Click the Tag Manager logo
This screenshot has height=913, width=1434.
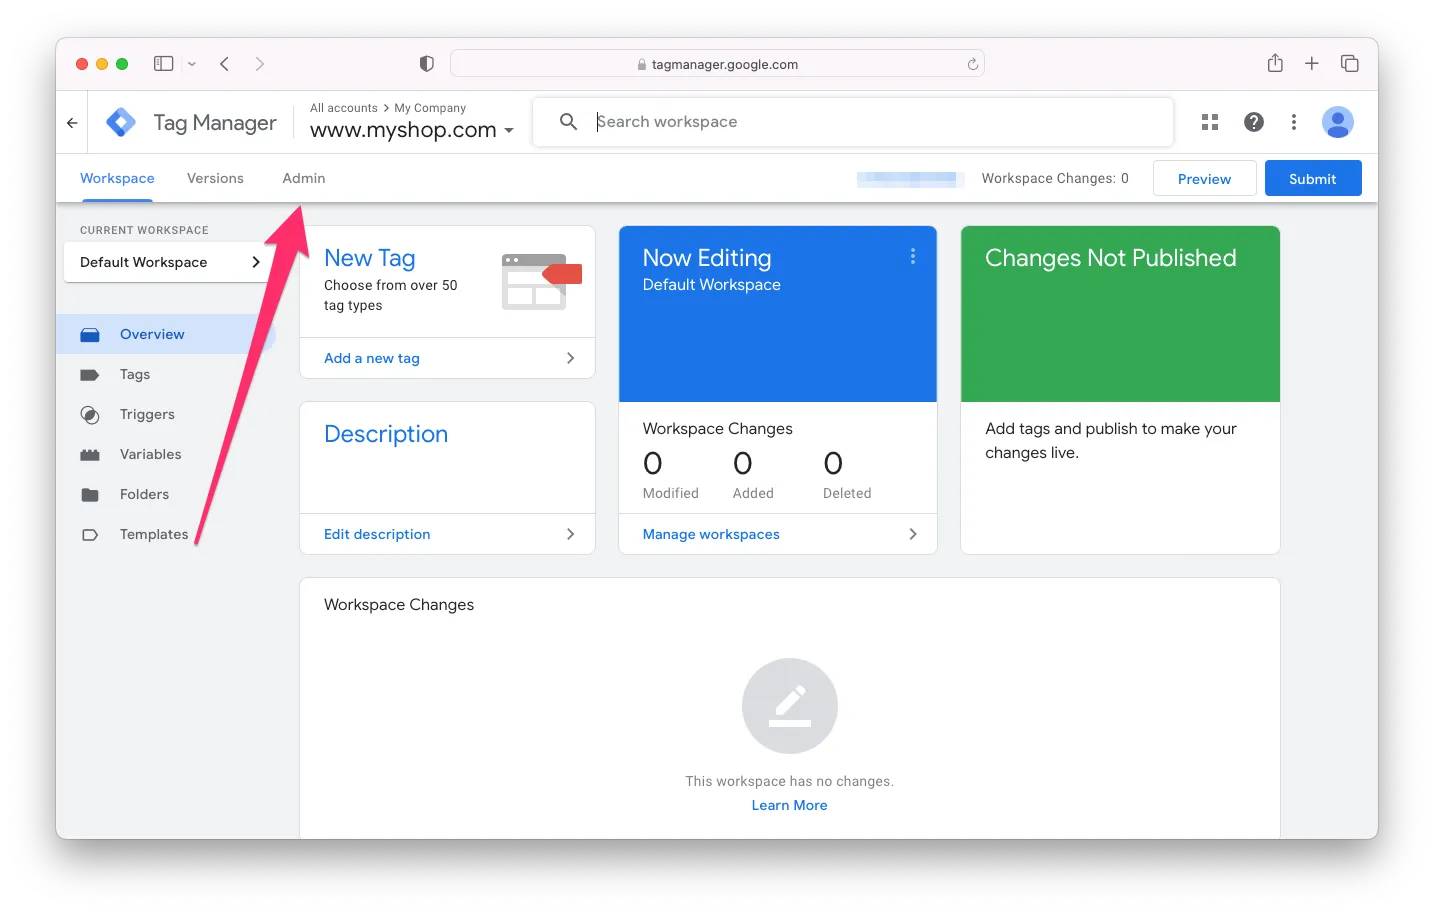121,122
